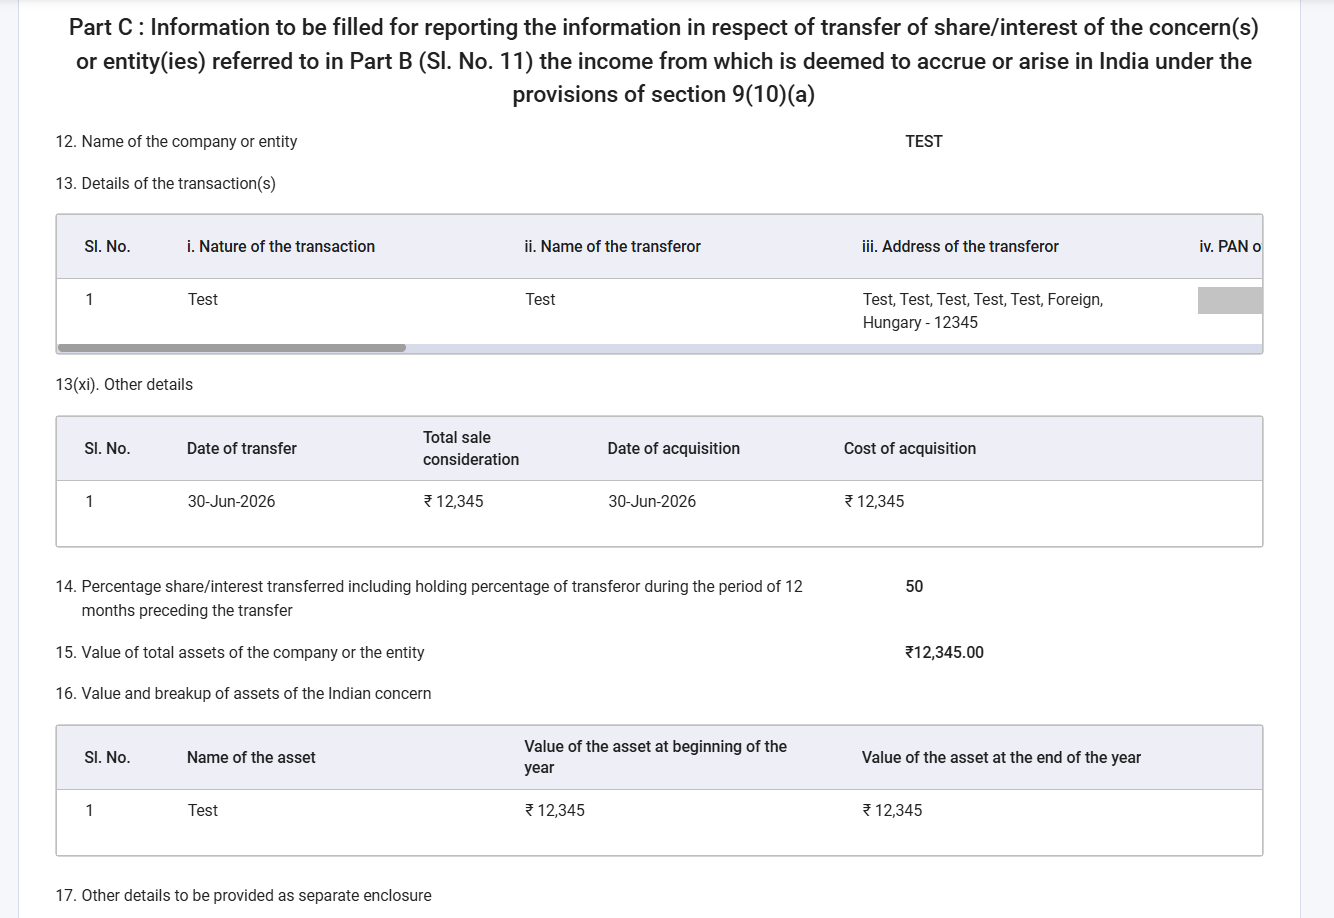
Task: Select the 'Address of the transferor' column header
Action: tap(960, 246)
